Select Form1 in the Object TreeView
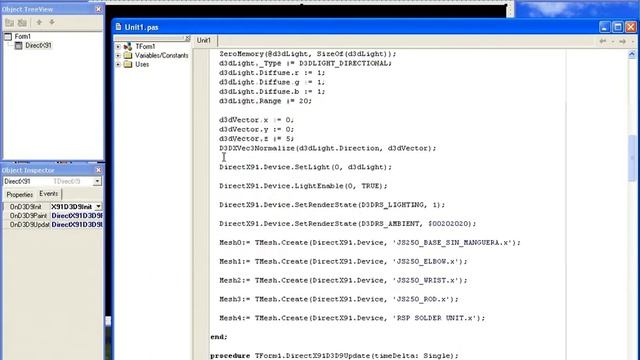The width and height of the screenshot is (640, 360). (x=22, y=36)
